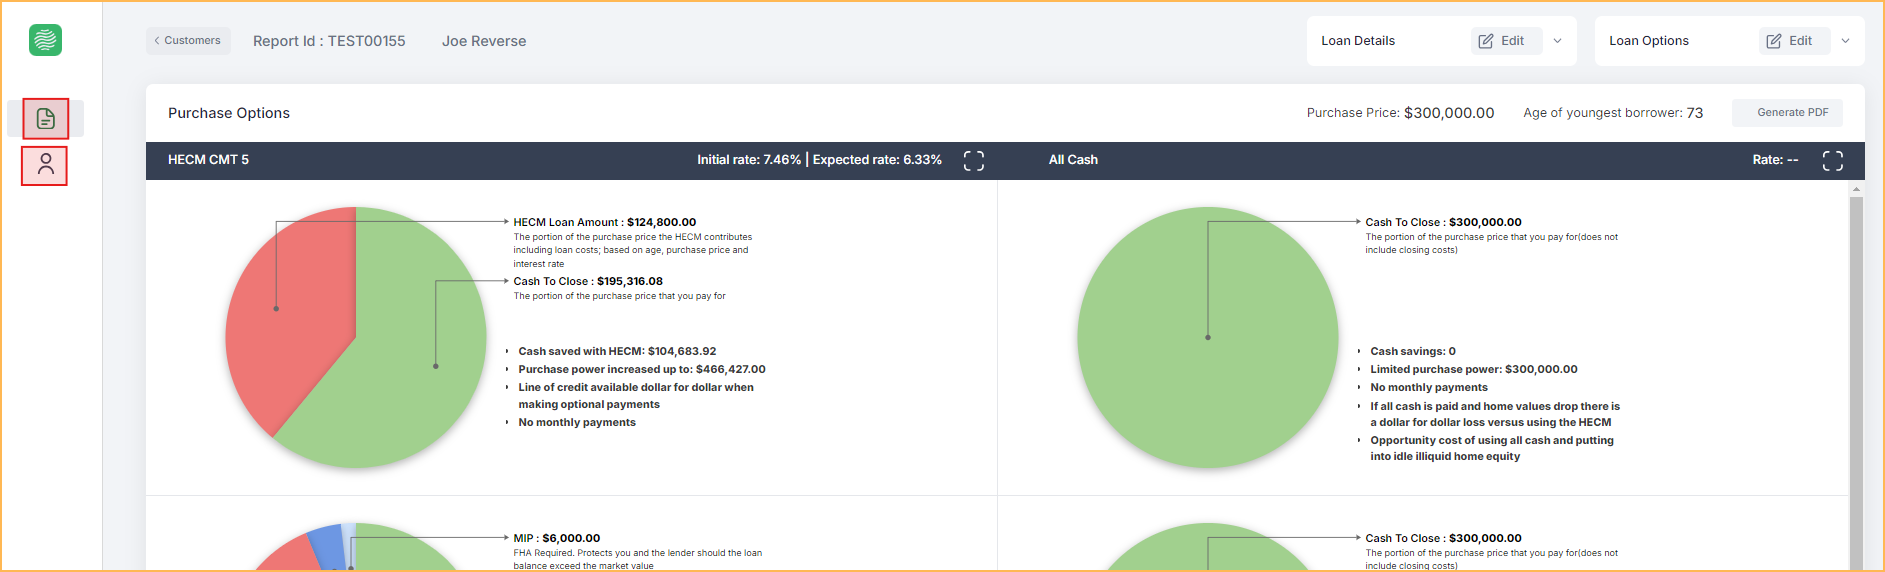Open the reports document sidebar icon
The image size is (1885, 572).
click(x=46, y=119)
